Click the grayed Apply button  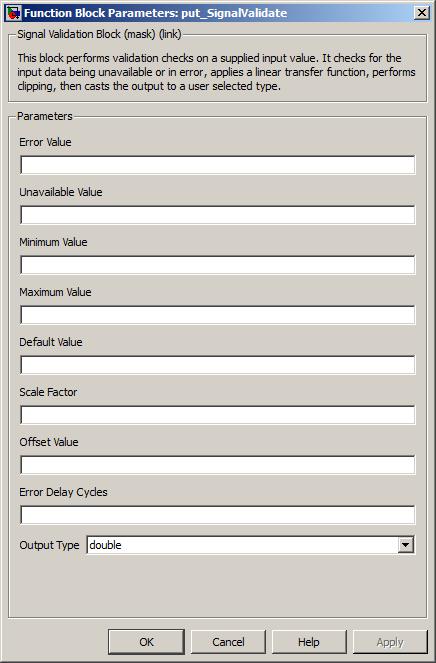click(x=390, y=642)
